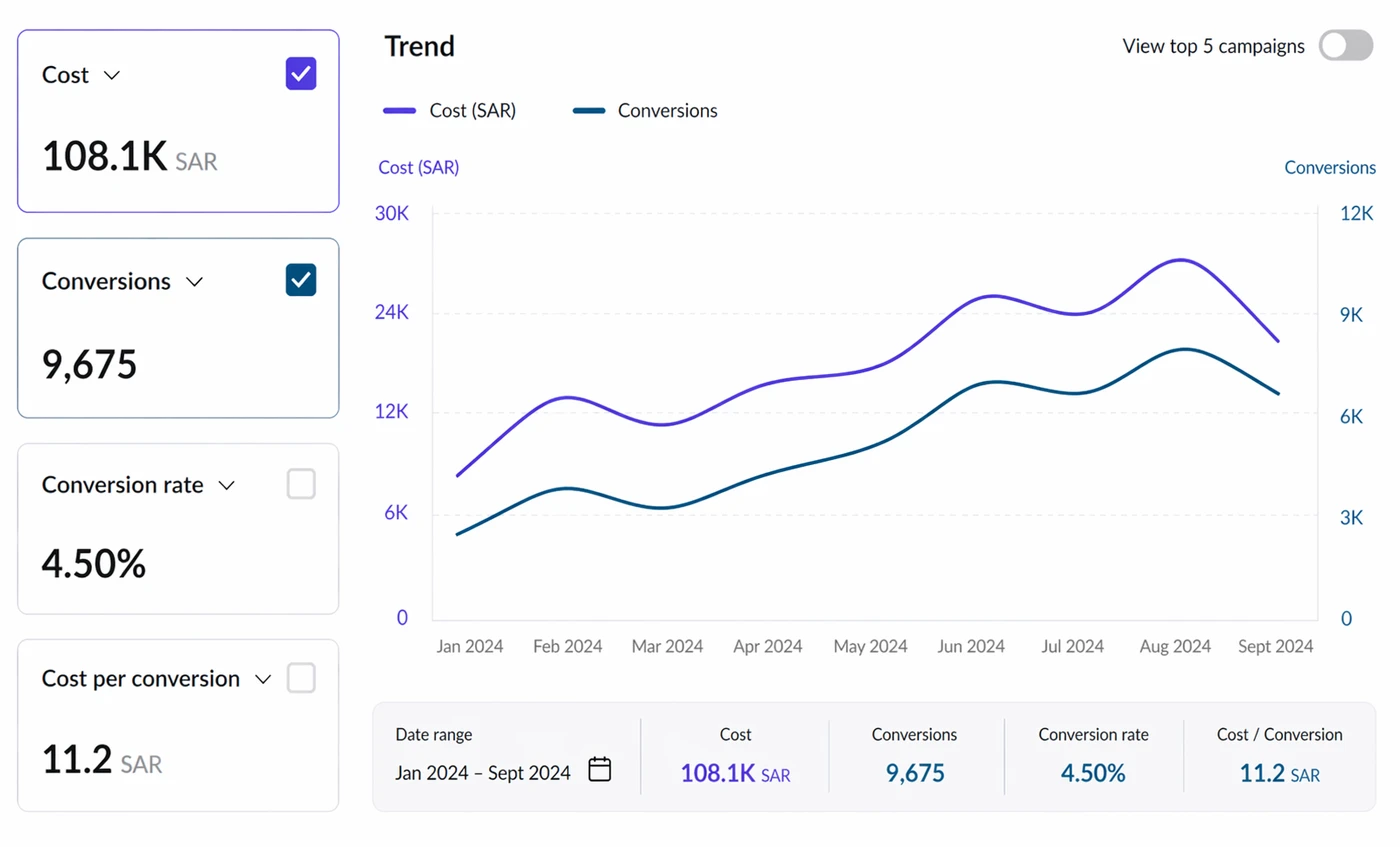Open the Jan 2024 – Sept 2024 date range
The image size is (1400, 847).
tap(483, 773)
